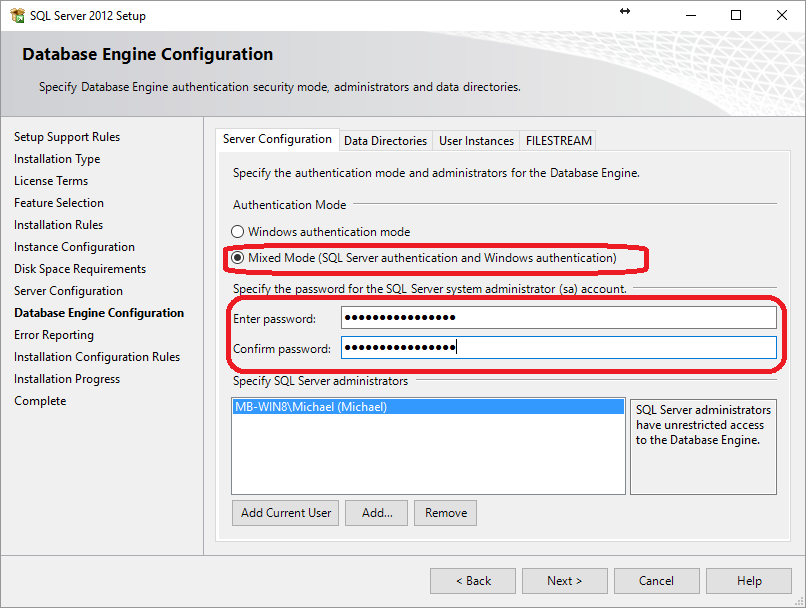Click the SQL Server Setup title bar icon
Screen dimensions: 809x610
[x=17, y=15]
